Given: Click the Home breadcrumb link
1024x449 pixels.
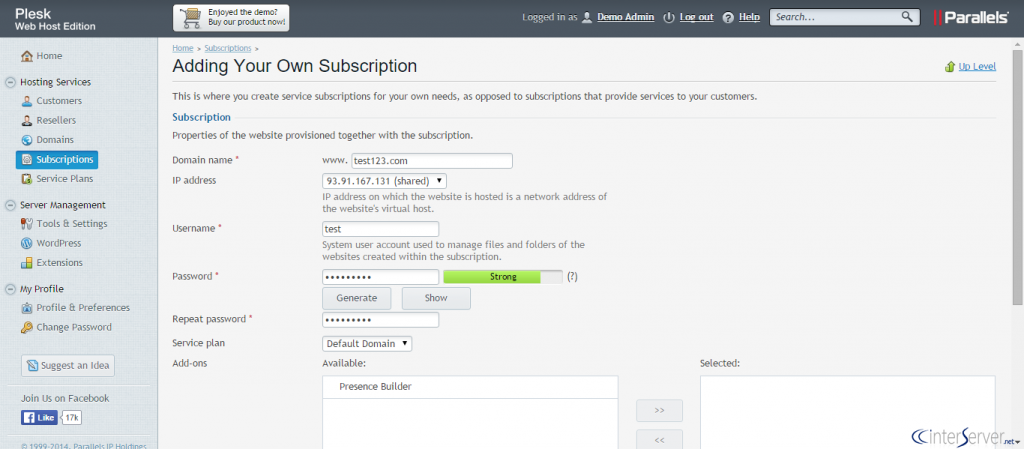Looking at the screenshot, I should [183, 48].
